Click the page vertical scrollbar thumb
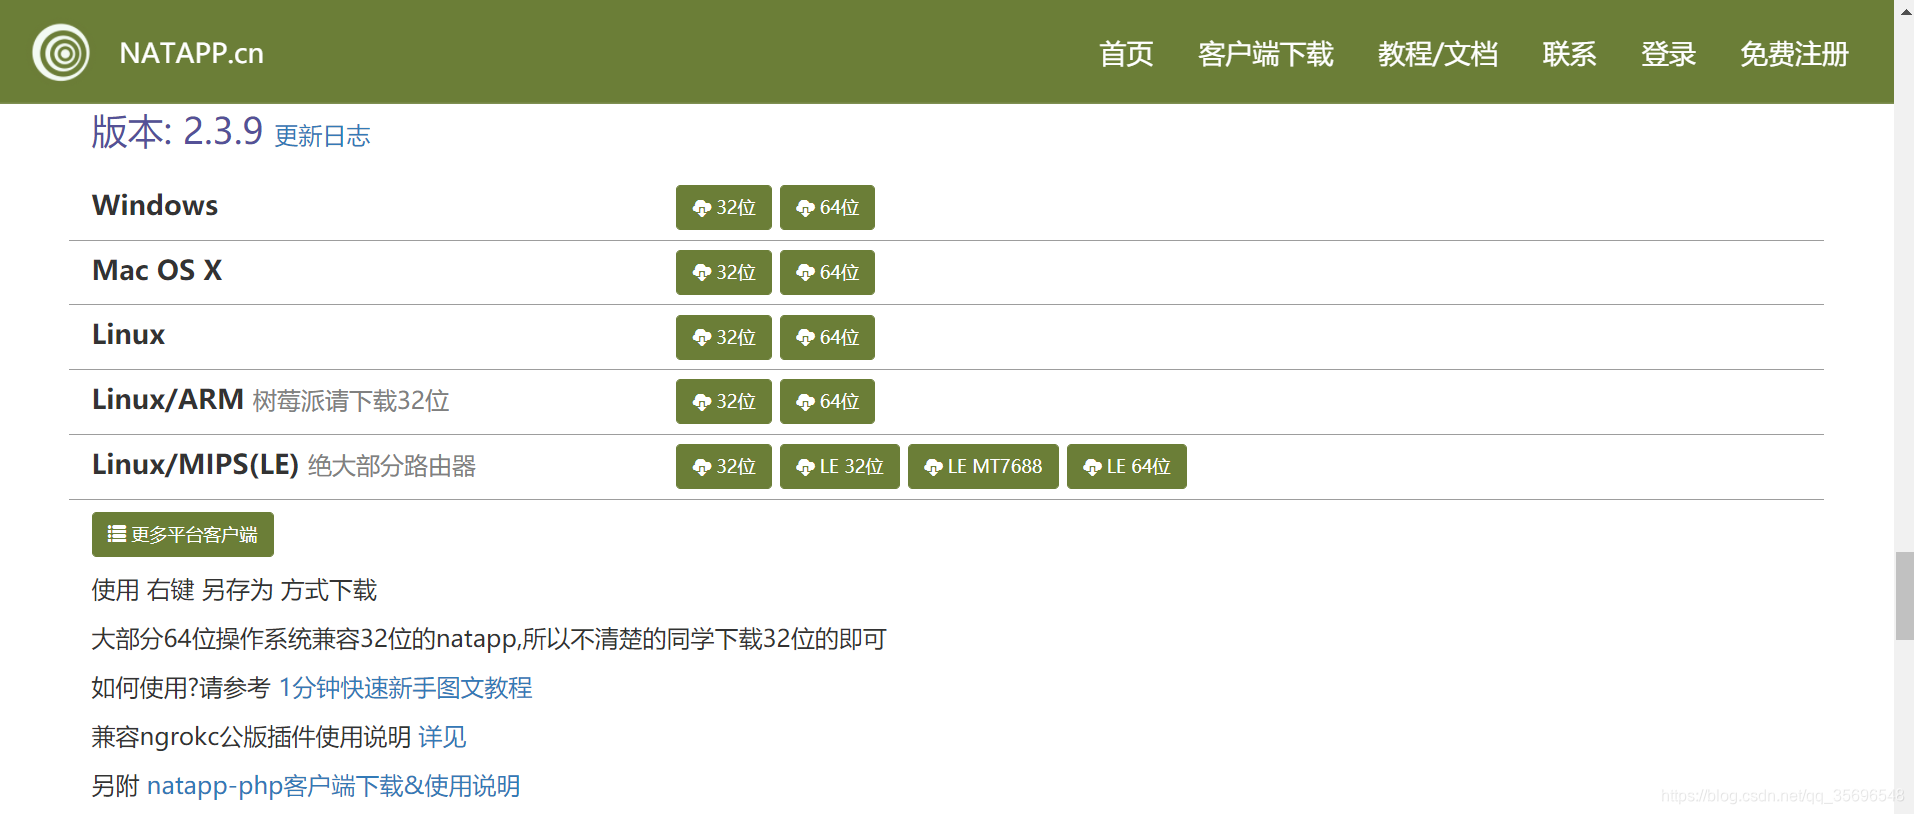The image size is (1914, 814). (1904, 596)
